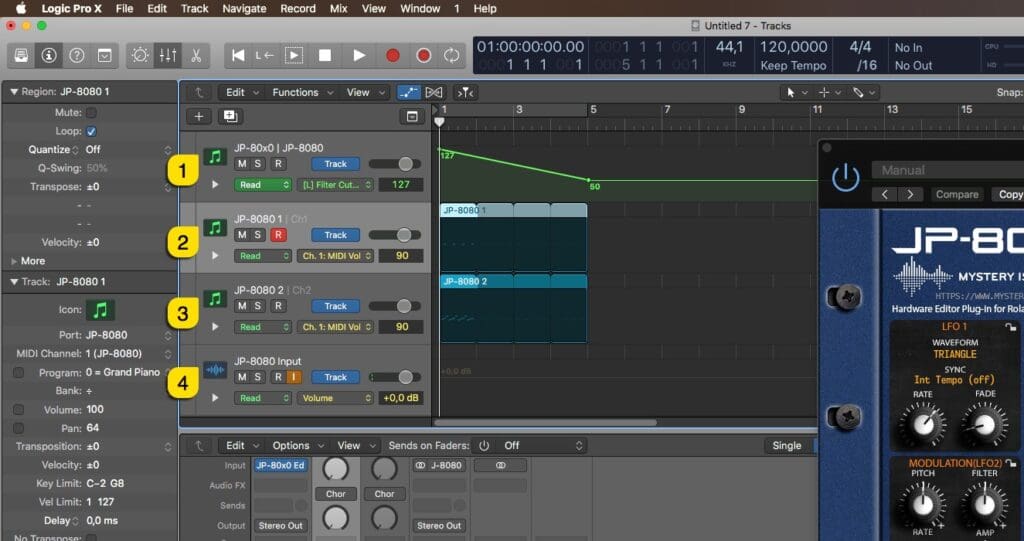Toggle the Flex button in Tracks area
Viewport: 1024px width, 541px height.
tap(434, 93)
